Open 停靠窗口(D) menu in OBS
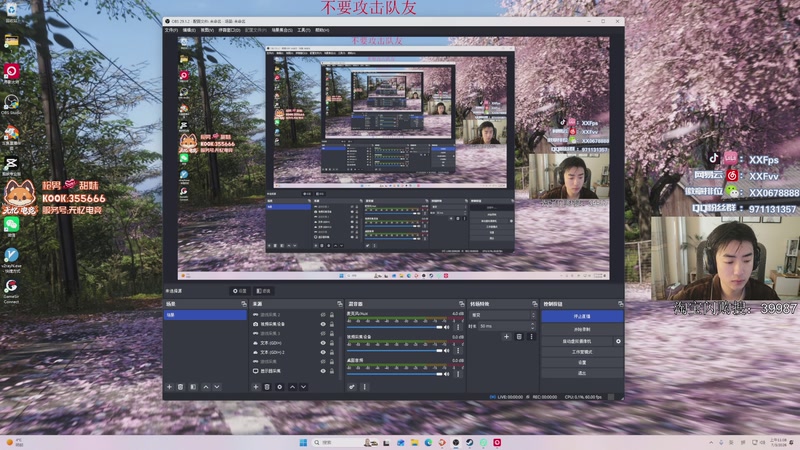 tap(229, 30)
